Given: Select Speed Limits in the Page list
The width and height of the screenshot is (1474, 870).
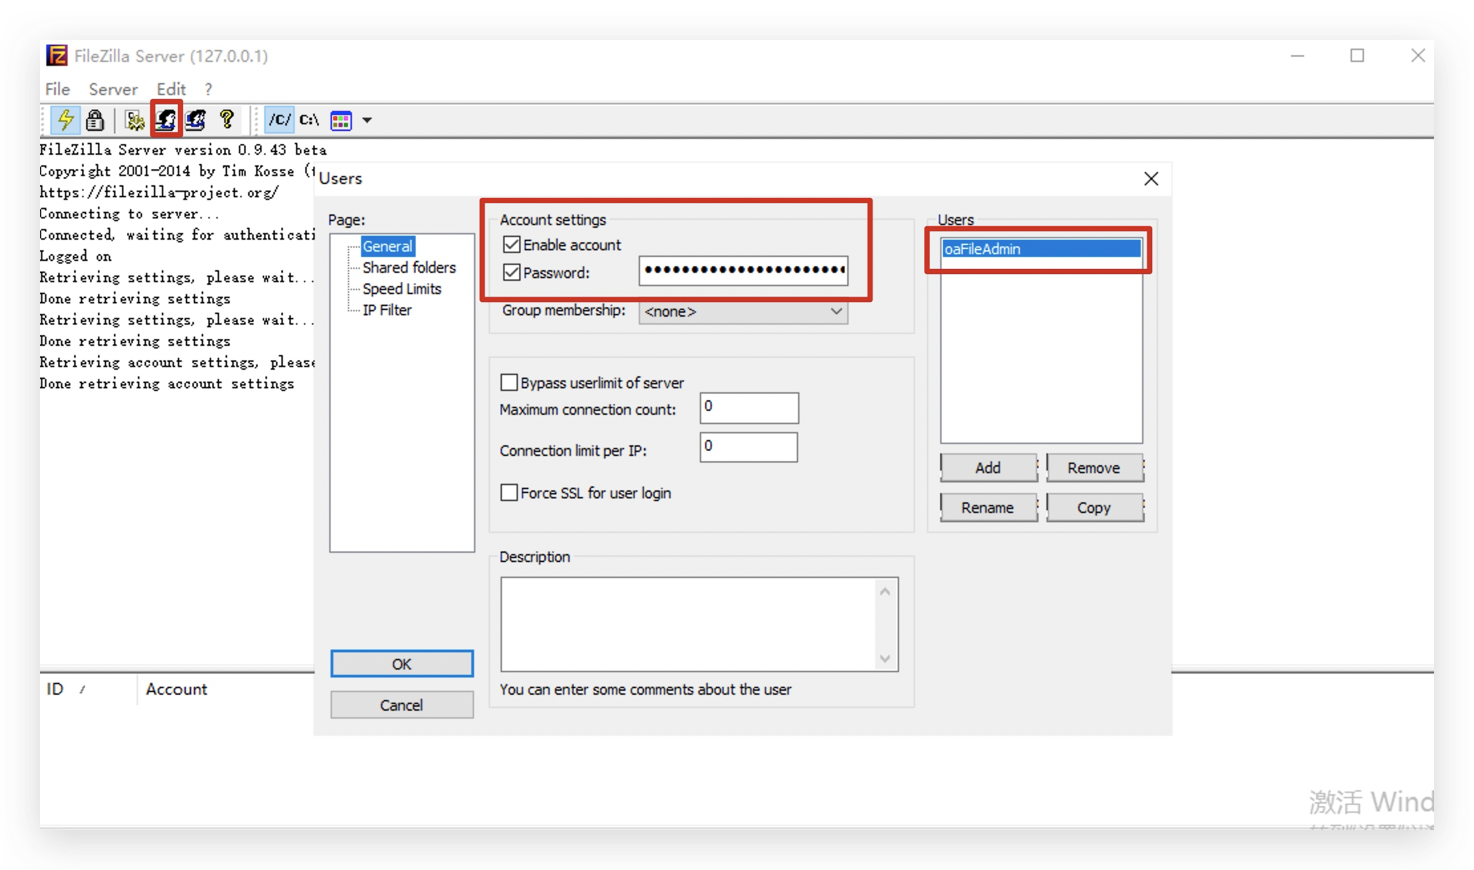Looking at the screenshot, I should [x=401, y=288].
